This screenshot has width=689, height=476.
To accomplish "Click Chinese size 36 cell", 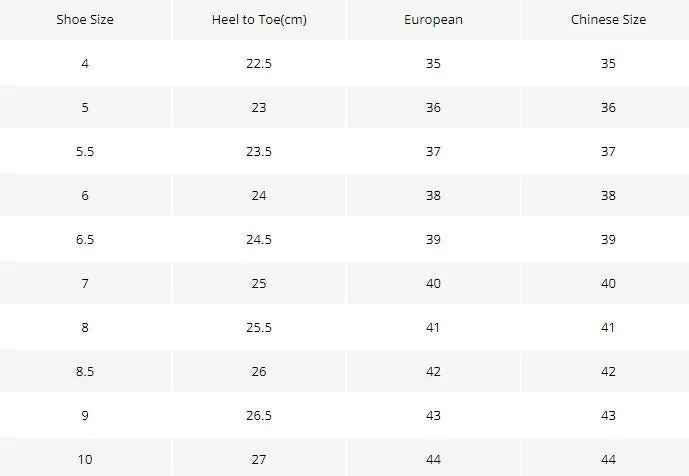I will pyautogui.click(x=608, y=107).
